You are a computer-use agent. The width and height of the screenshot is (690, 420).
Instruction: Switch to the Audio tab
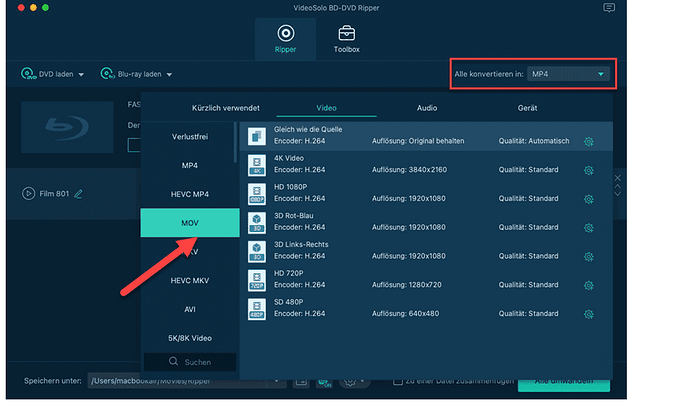tap(427, 107)
